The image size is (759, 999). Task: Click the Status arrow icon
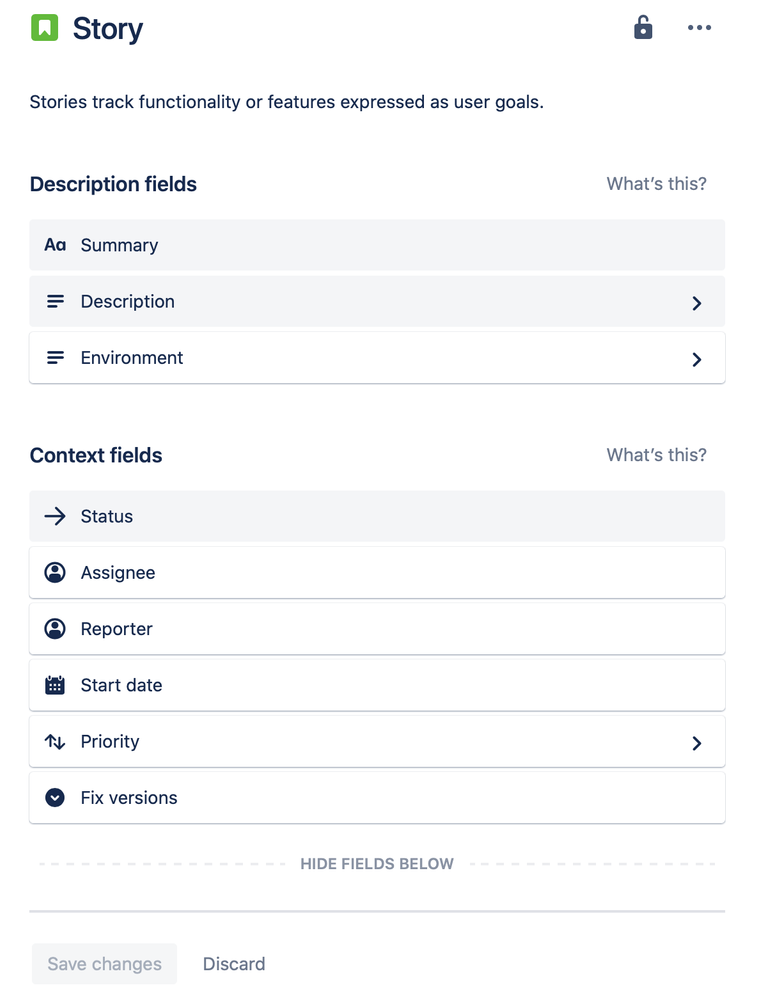click(55, 516)
